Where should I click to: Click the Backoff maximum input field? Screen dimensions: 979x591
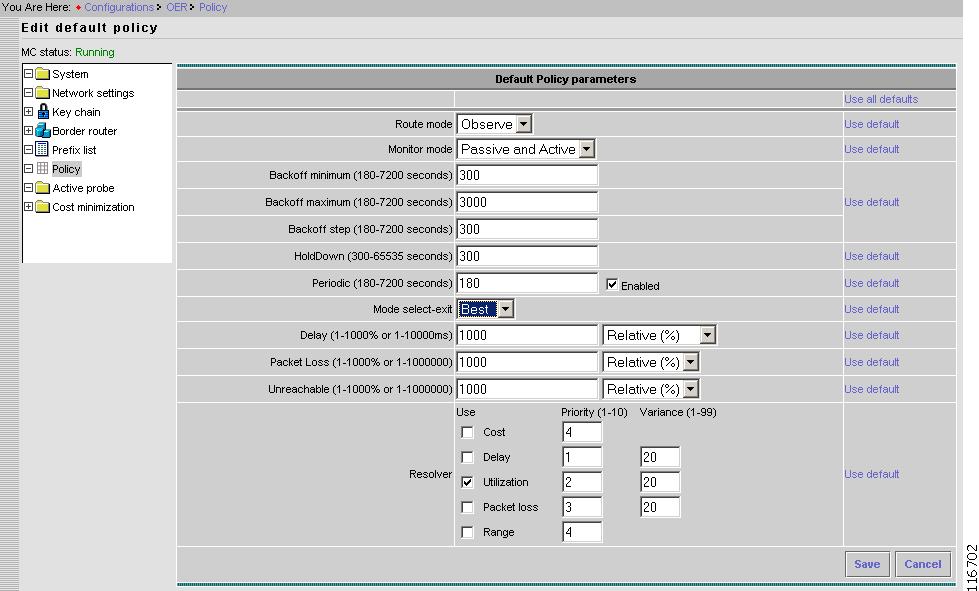[527, 202]
